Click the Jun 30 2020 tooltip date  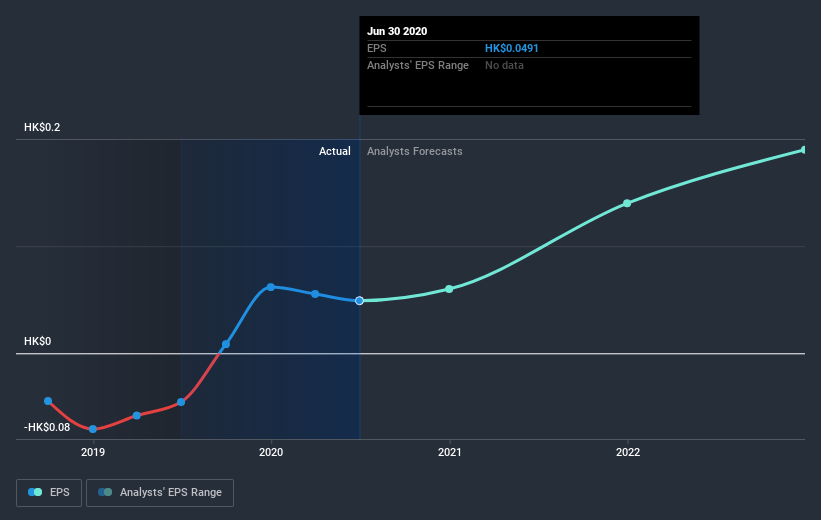coord(397,31)
